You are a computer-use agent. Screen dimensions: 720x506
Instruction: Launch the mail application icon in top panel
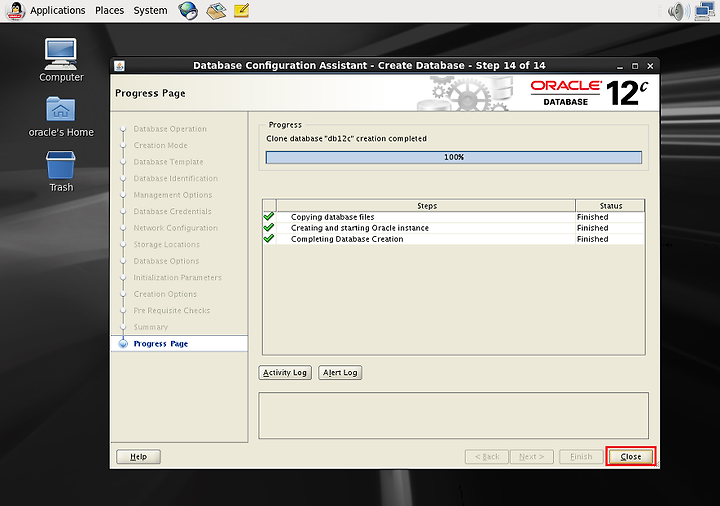point(216,10)
